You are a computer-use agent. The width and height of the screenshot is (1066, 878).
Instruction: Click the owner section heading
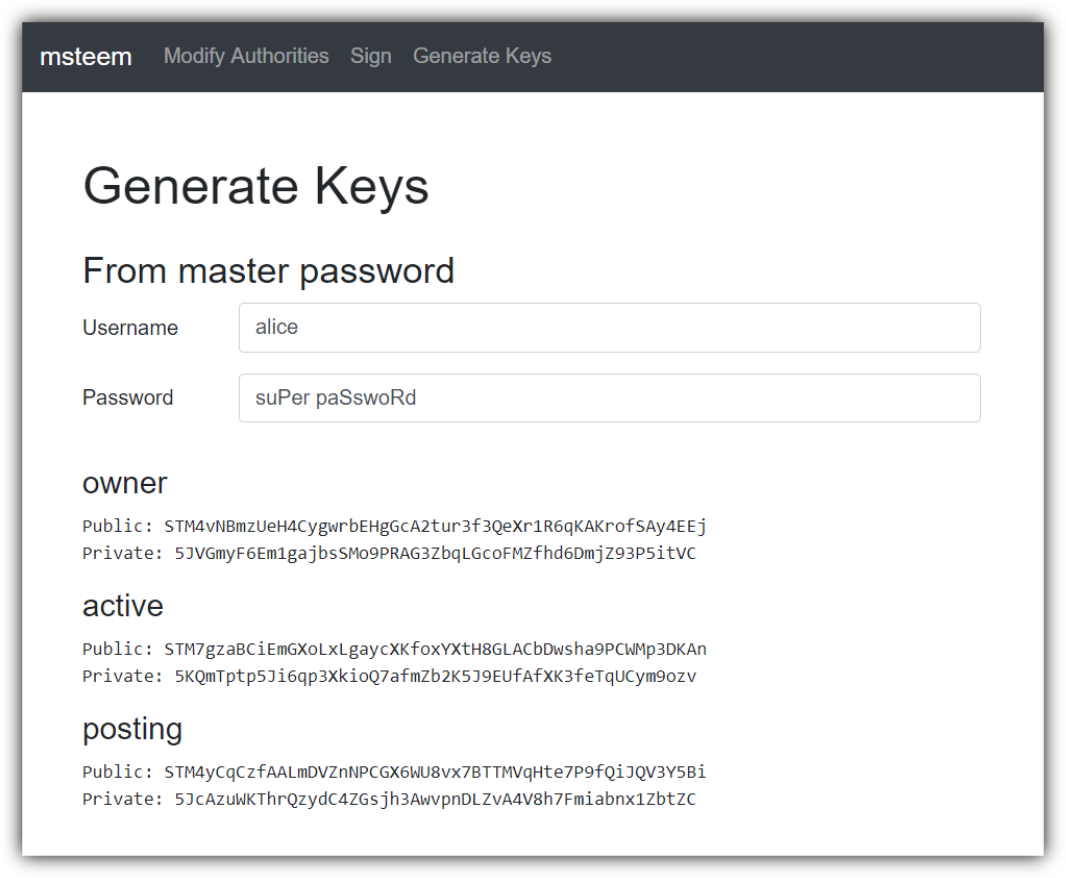coord(125,483)
